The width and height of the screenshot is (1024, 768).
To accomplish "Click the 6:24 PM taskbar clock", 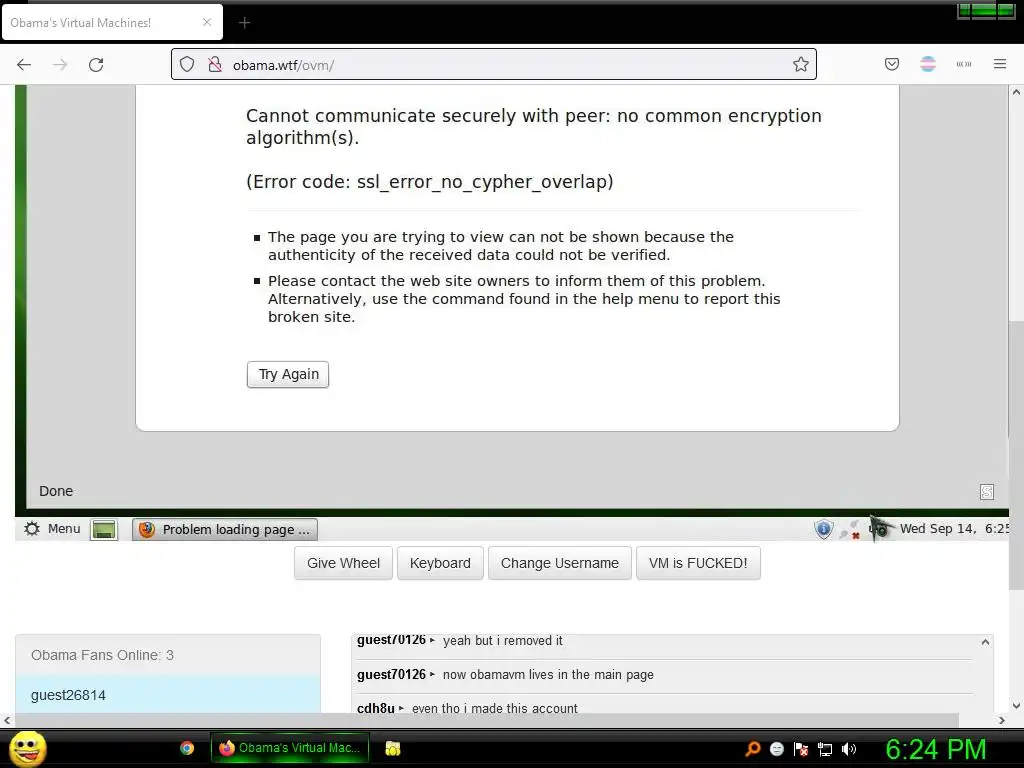I will tap(936, 749).
